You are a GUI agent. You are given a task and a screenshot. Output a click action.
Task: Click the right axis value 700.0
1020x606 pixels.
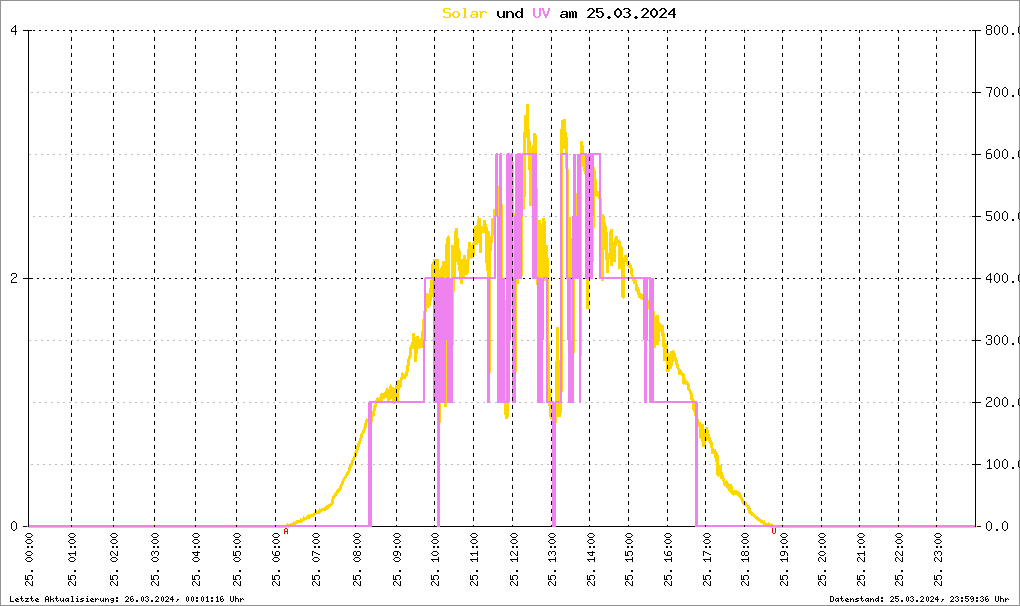pos(1004,92)
